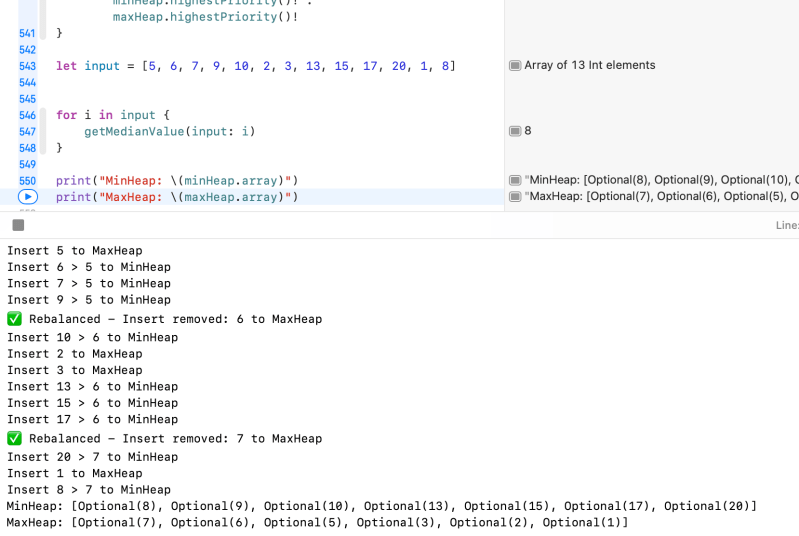
Task: Click the blue run-to-line play button
Action: (27, 197)
